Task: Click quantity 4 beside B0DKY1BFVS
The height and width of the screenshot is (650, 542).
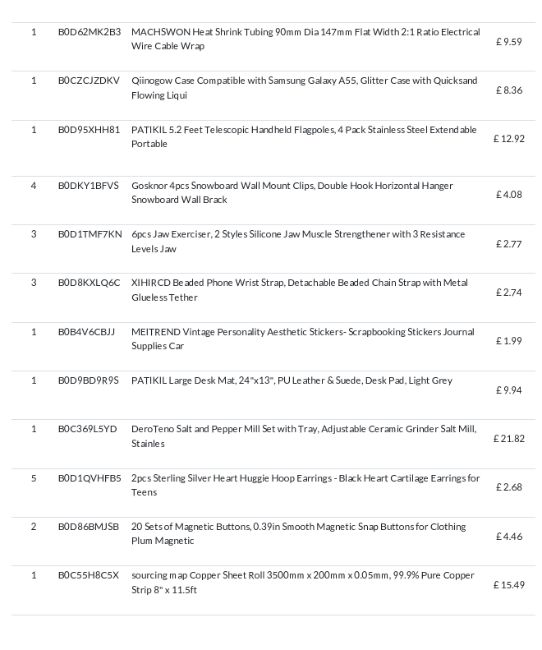Action: tap(34, 185)
